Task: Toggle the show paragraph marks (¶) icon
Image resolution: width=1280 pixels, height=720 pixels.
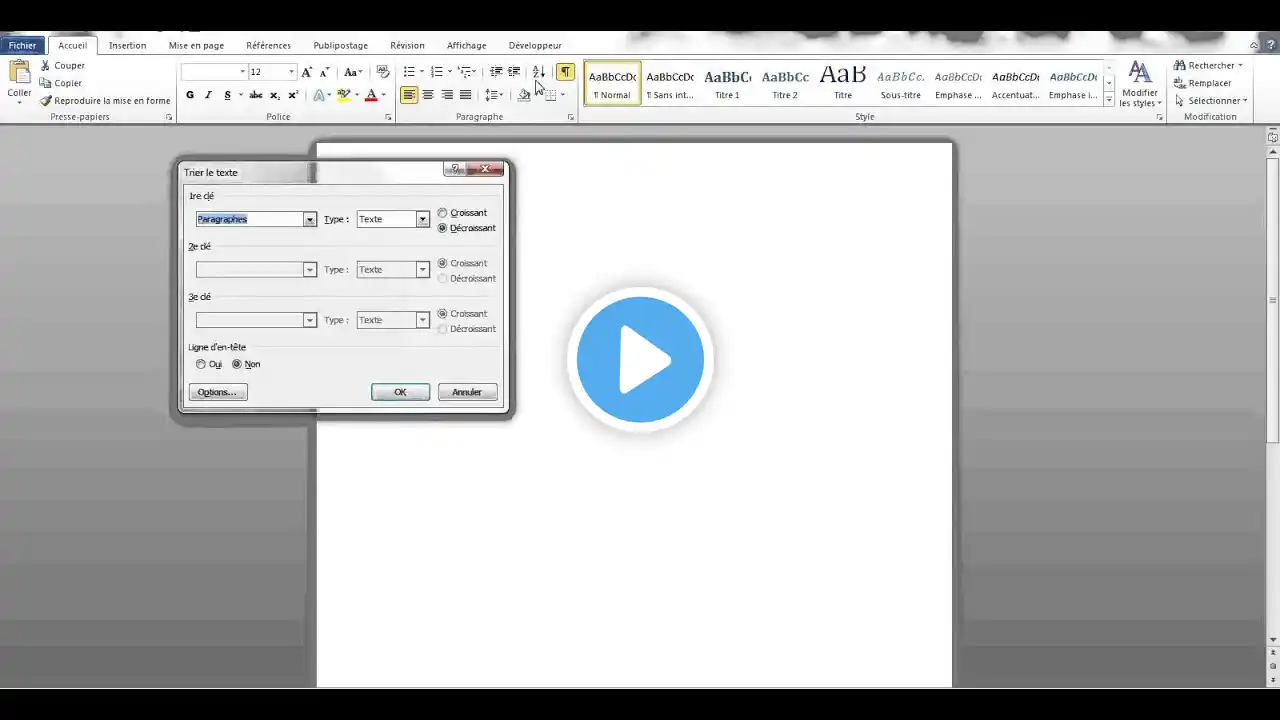Action: (x=566, y=72)
